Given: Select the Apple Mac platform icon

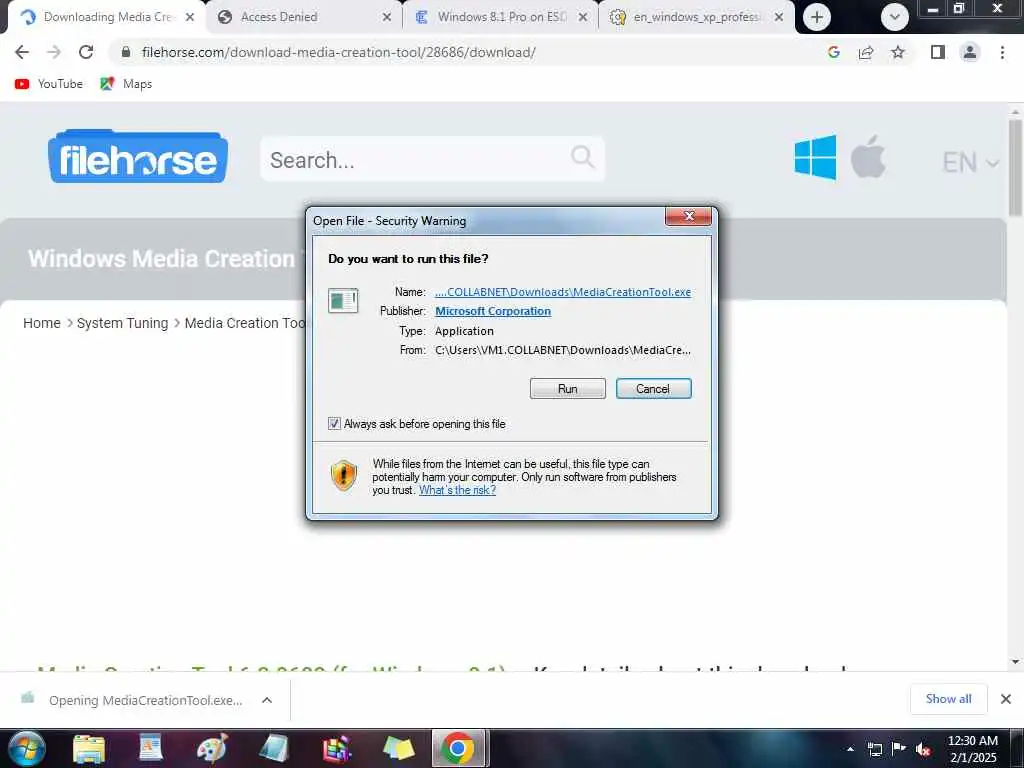Looking at the screenshot, I should coord(868,157).
